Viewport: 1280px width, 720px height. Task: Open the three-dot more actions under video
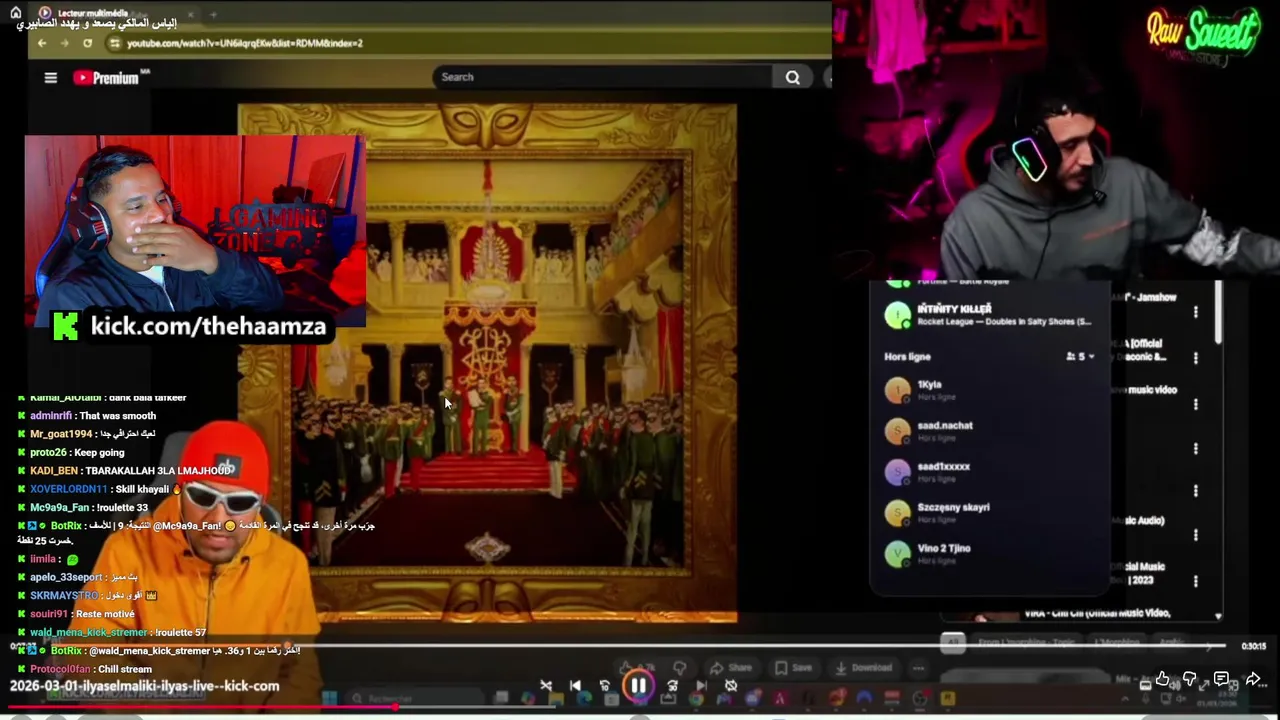(x=918, y=667)
